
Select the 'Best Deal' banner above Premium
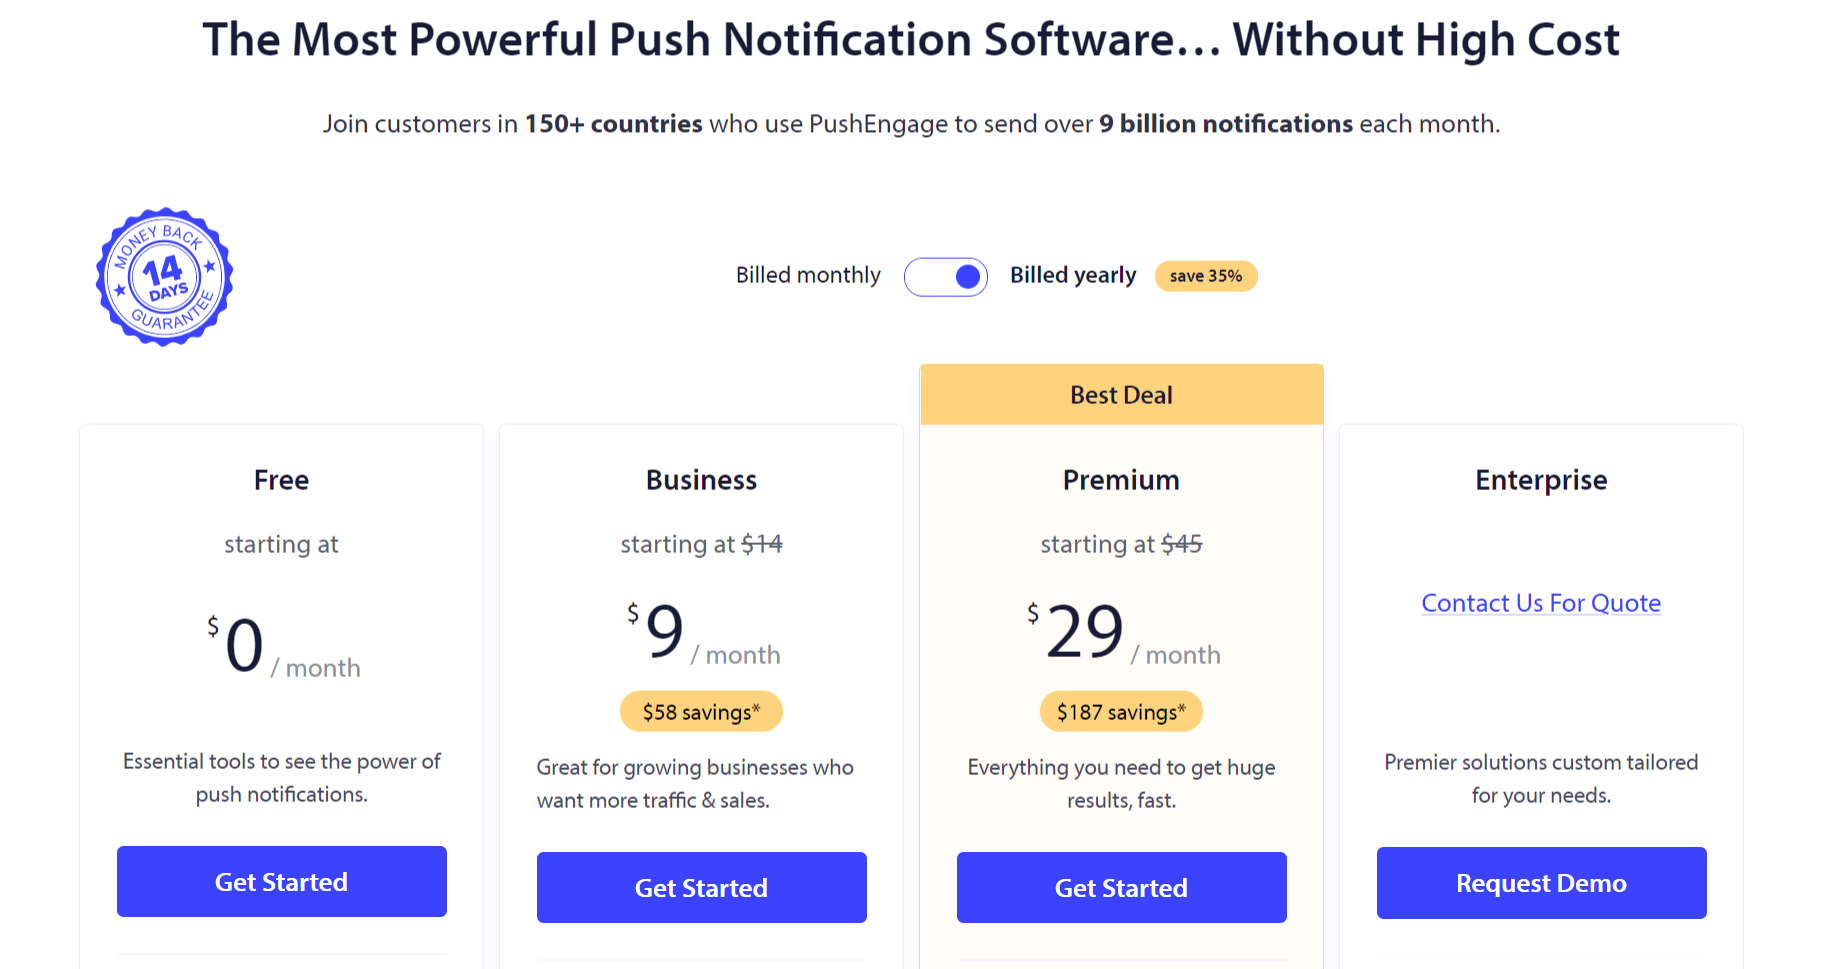(1121, 394)
